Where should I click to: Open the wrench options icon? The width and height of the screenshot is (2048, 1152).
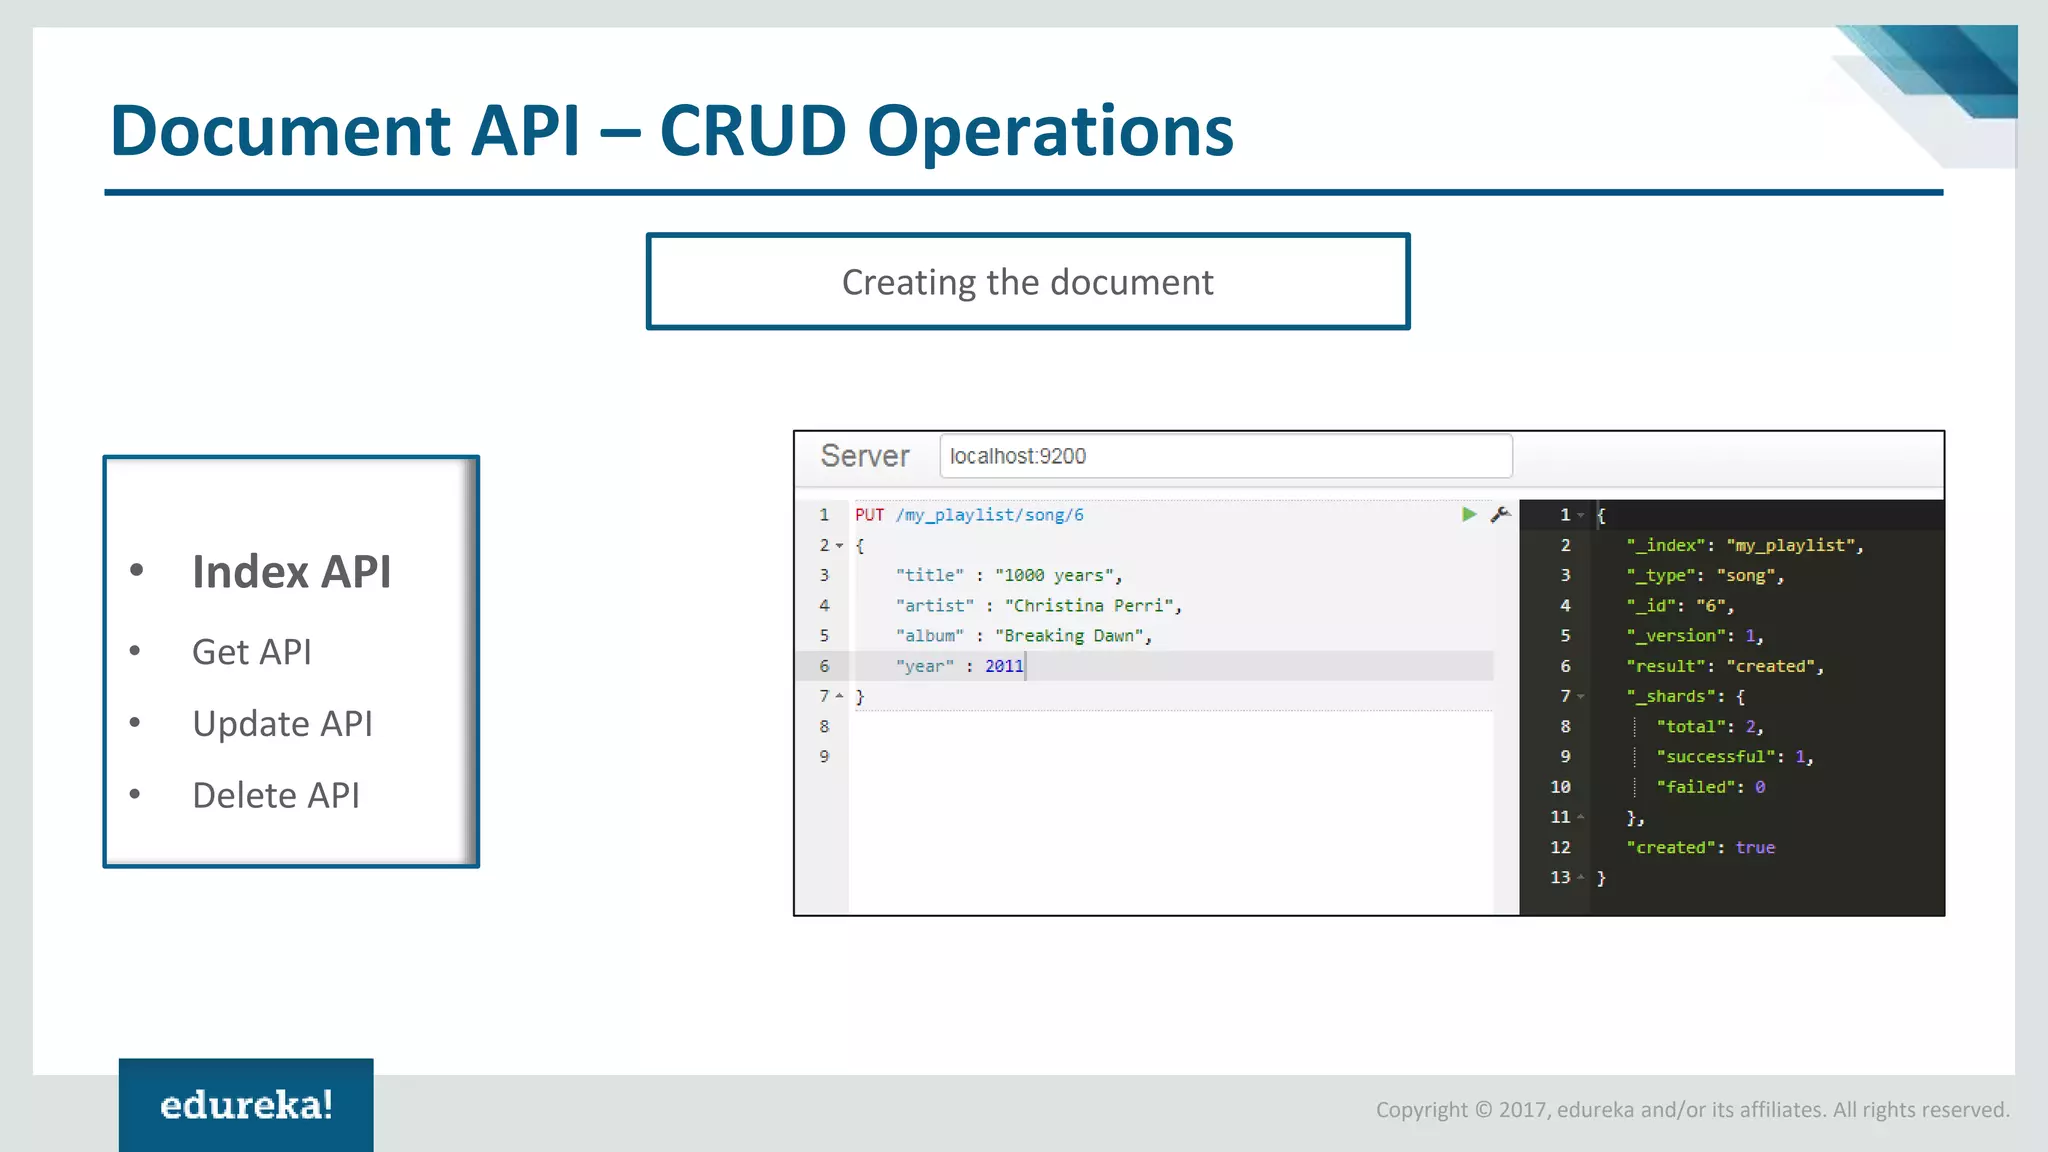pos(1500,514)
